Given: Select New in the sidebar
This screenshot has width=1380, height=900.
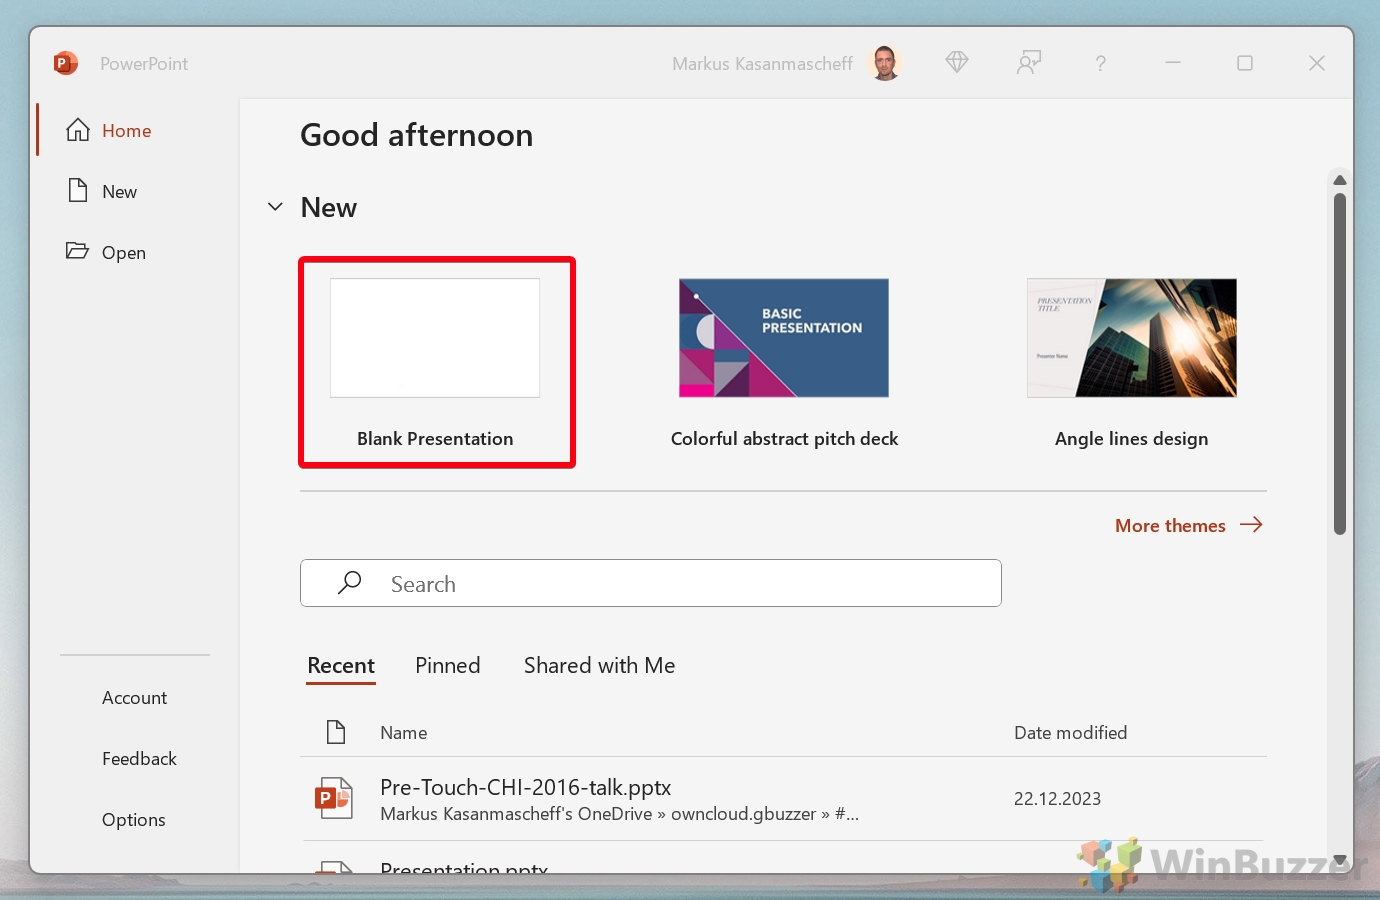Looking at the screenshot, I should click(119, 192).
